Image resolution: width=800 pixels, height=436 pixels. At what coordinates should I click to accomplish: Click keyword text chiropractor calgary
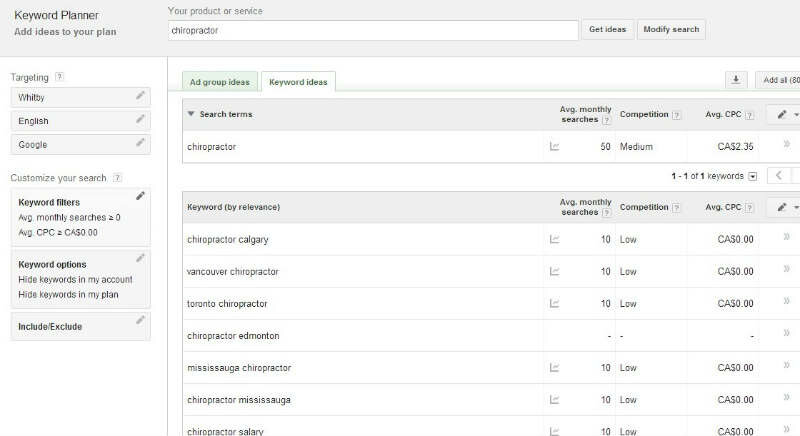[x=228, y=240]
